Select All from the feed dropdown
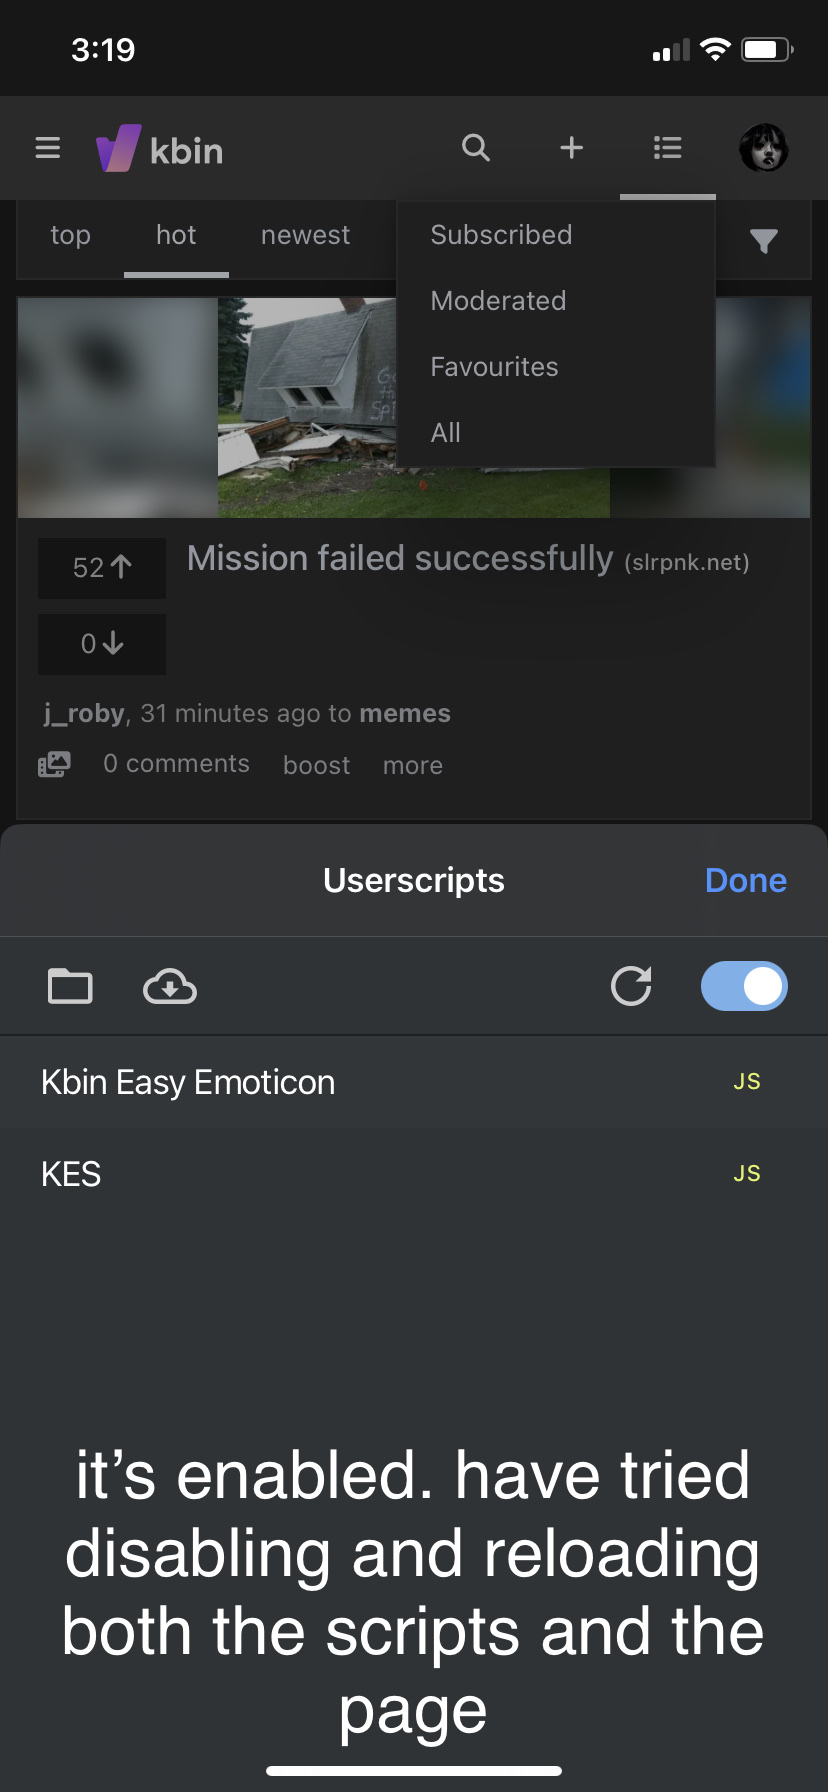The image size is (828, 1792). click(x=444, y=432)
